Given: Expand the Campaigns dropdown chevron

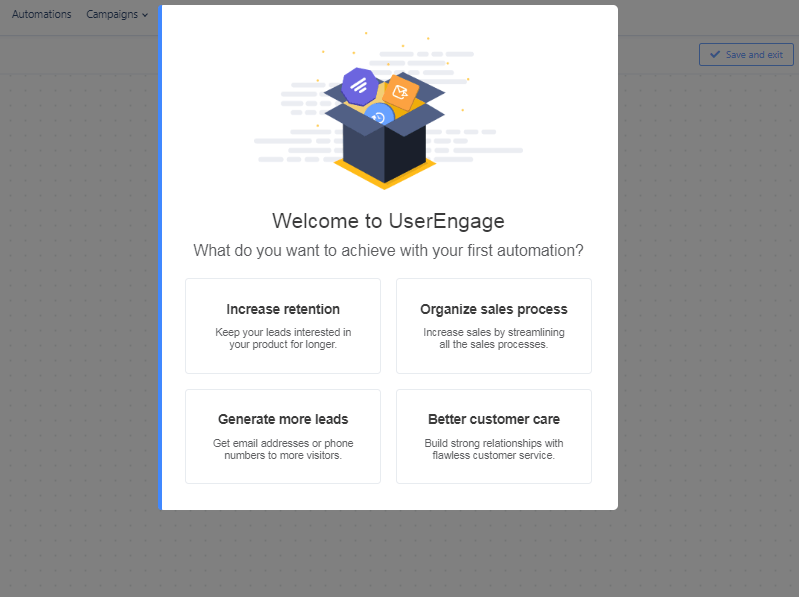Looking at the screenshot, I should [x=145, y=15].
